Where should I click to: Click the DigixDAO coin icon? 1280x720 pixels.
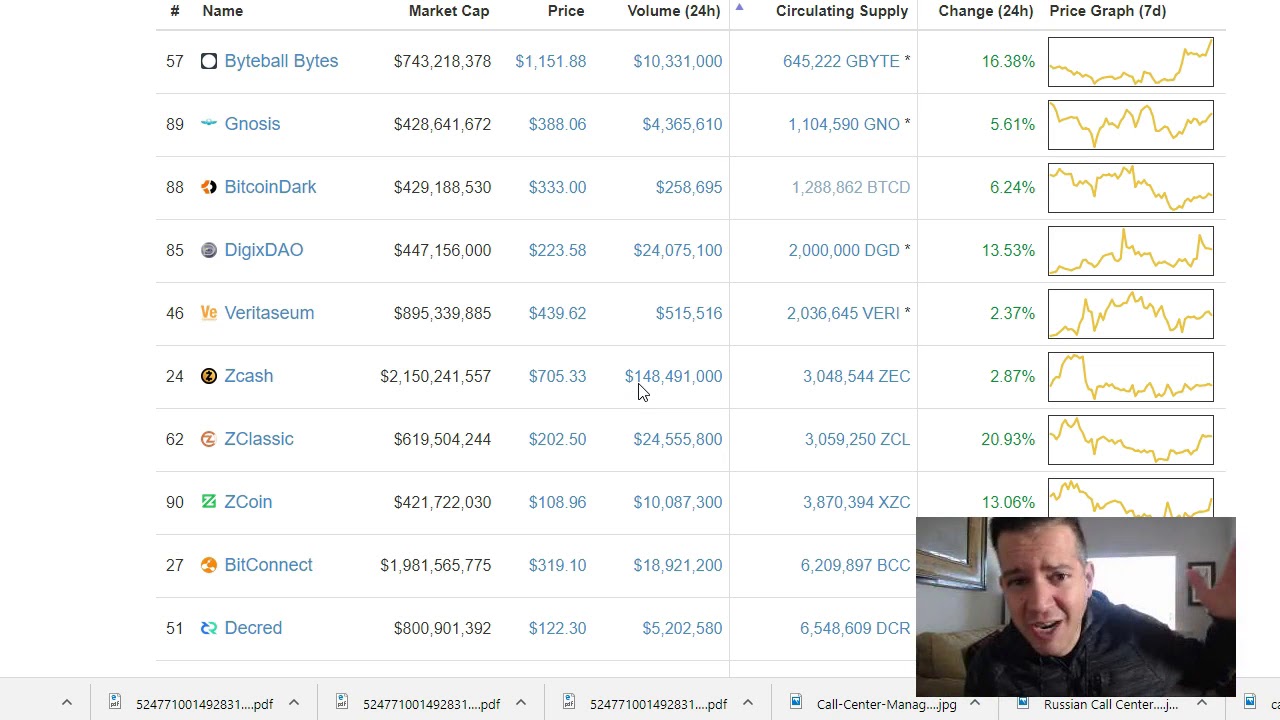point(208,250)
